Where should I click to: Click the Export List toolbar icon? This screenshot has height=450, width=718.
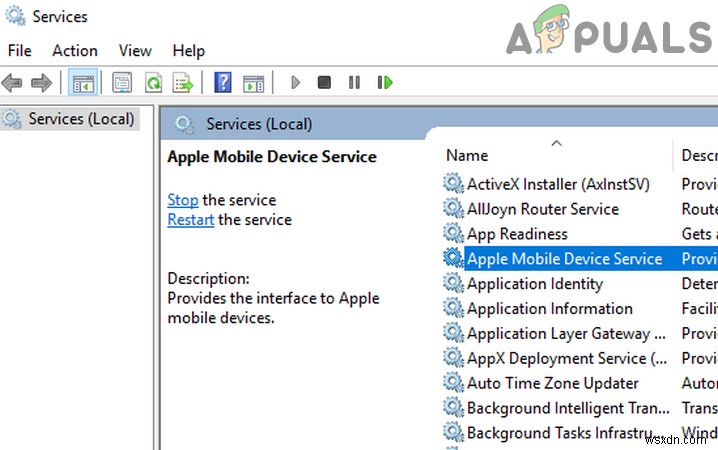[183, 83]
